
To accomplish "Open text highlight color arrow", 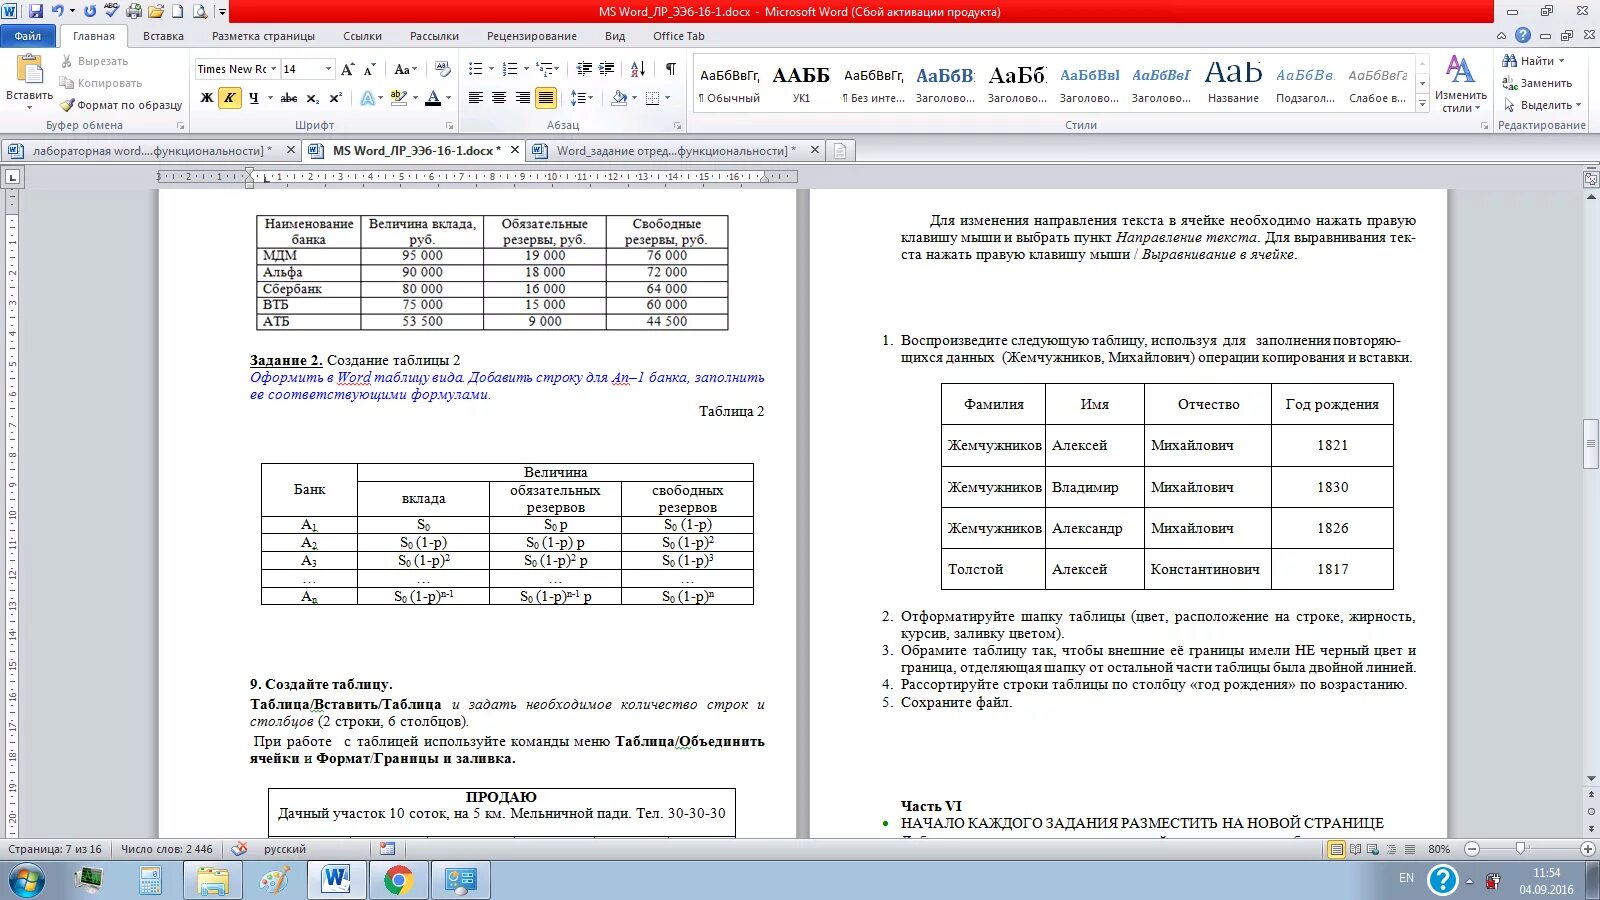I will coord(415,98).
